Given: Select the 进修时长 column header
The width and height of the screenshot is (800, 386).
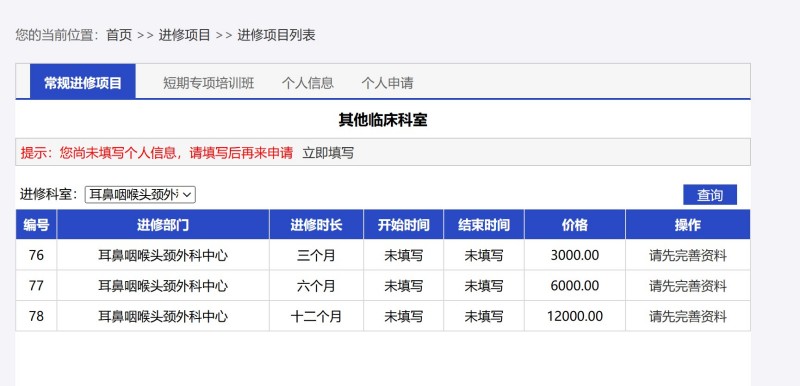Looking at the screenshot, I should click(316, 224).
